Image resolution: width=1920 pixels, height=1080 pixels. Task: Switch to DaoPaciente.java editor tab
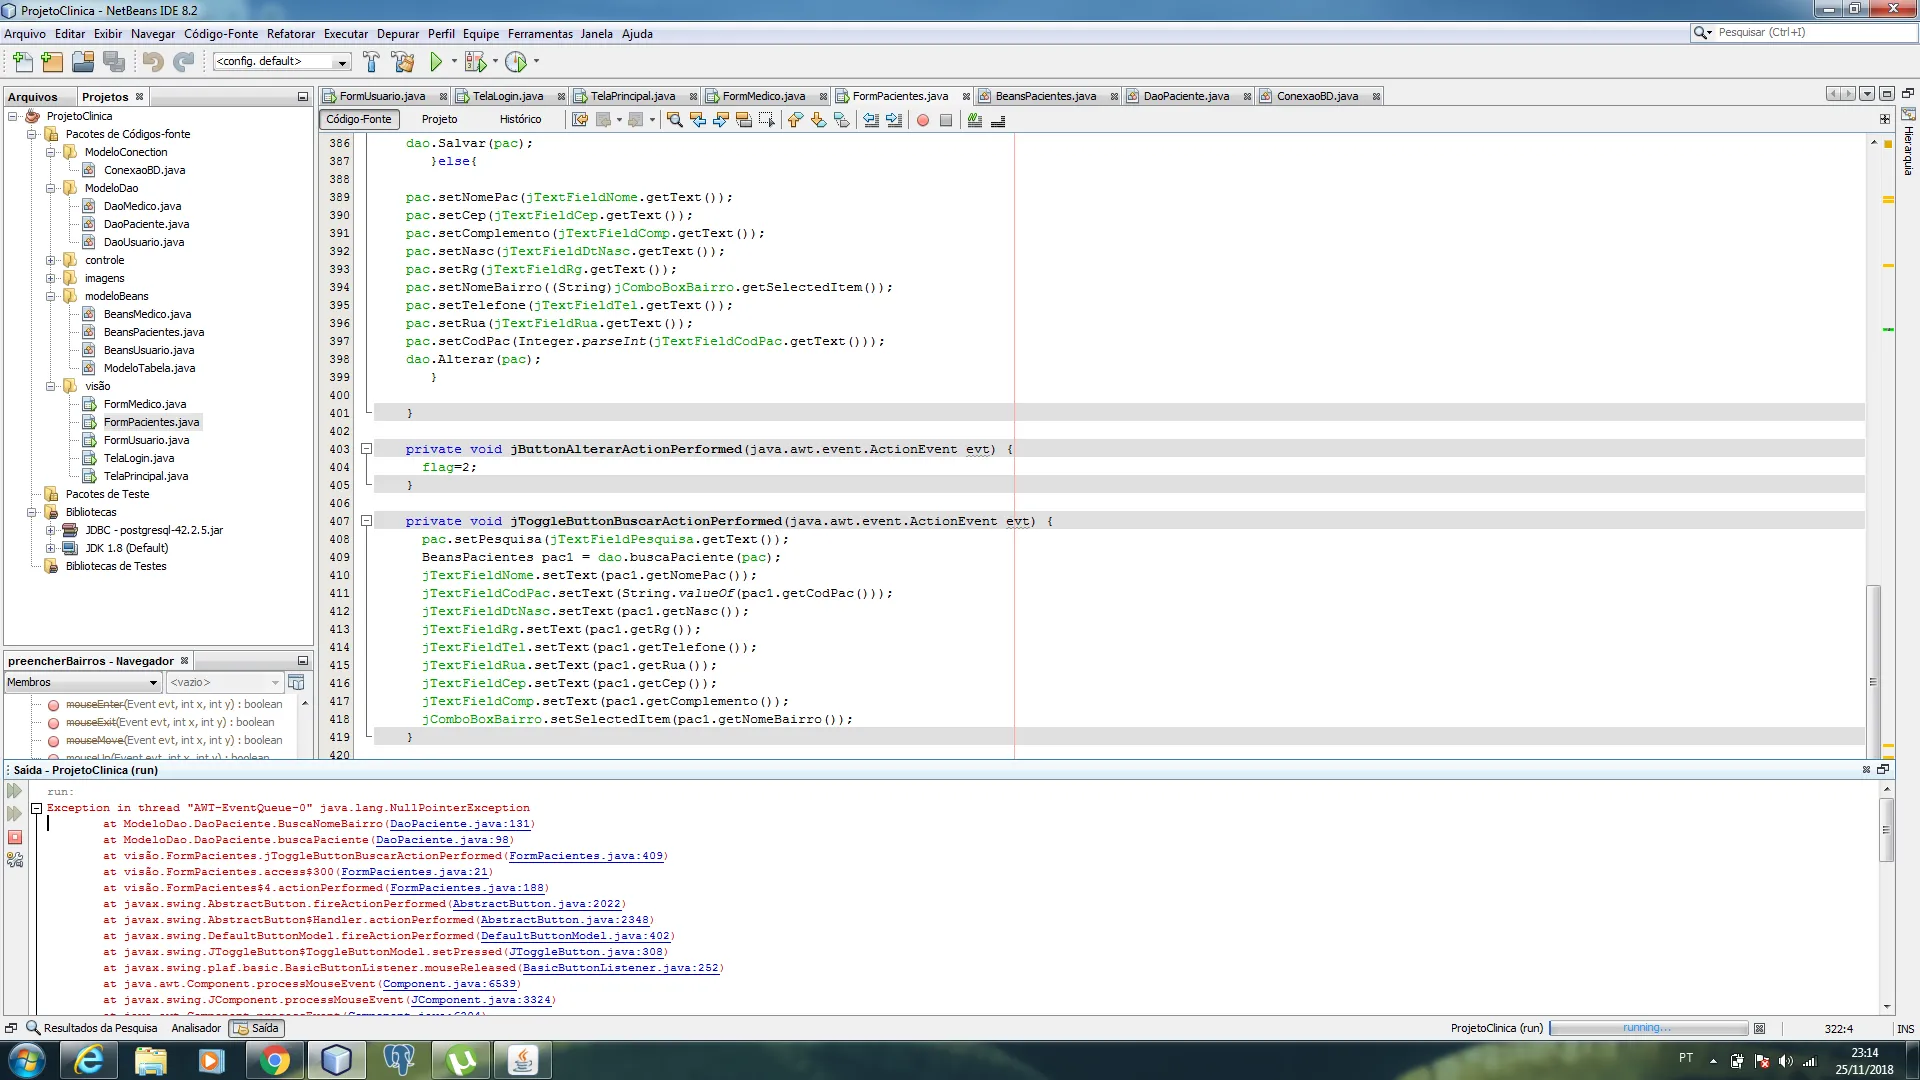pos(1185,96)
